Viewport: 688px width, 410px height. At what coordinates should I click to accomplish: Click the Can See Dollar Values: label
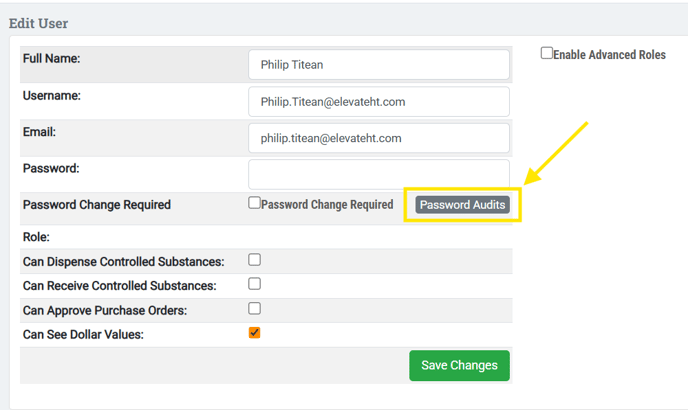click(83, 334)
